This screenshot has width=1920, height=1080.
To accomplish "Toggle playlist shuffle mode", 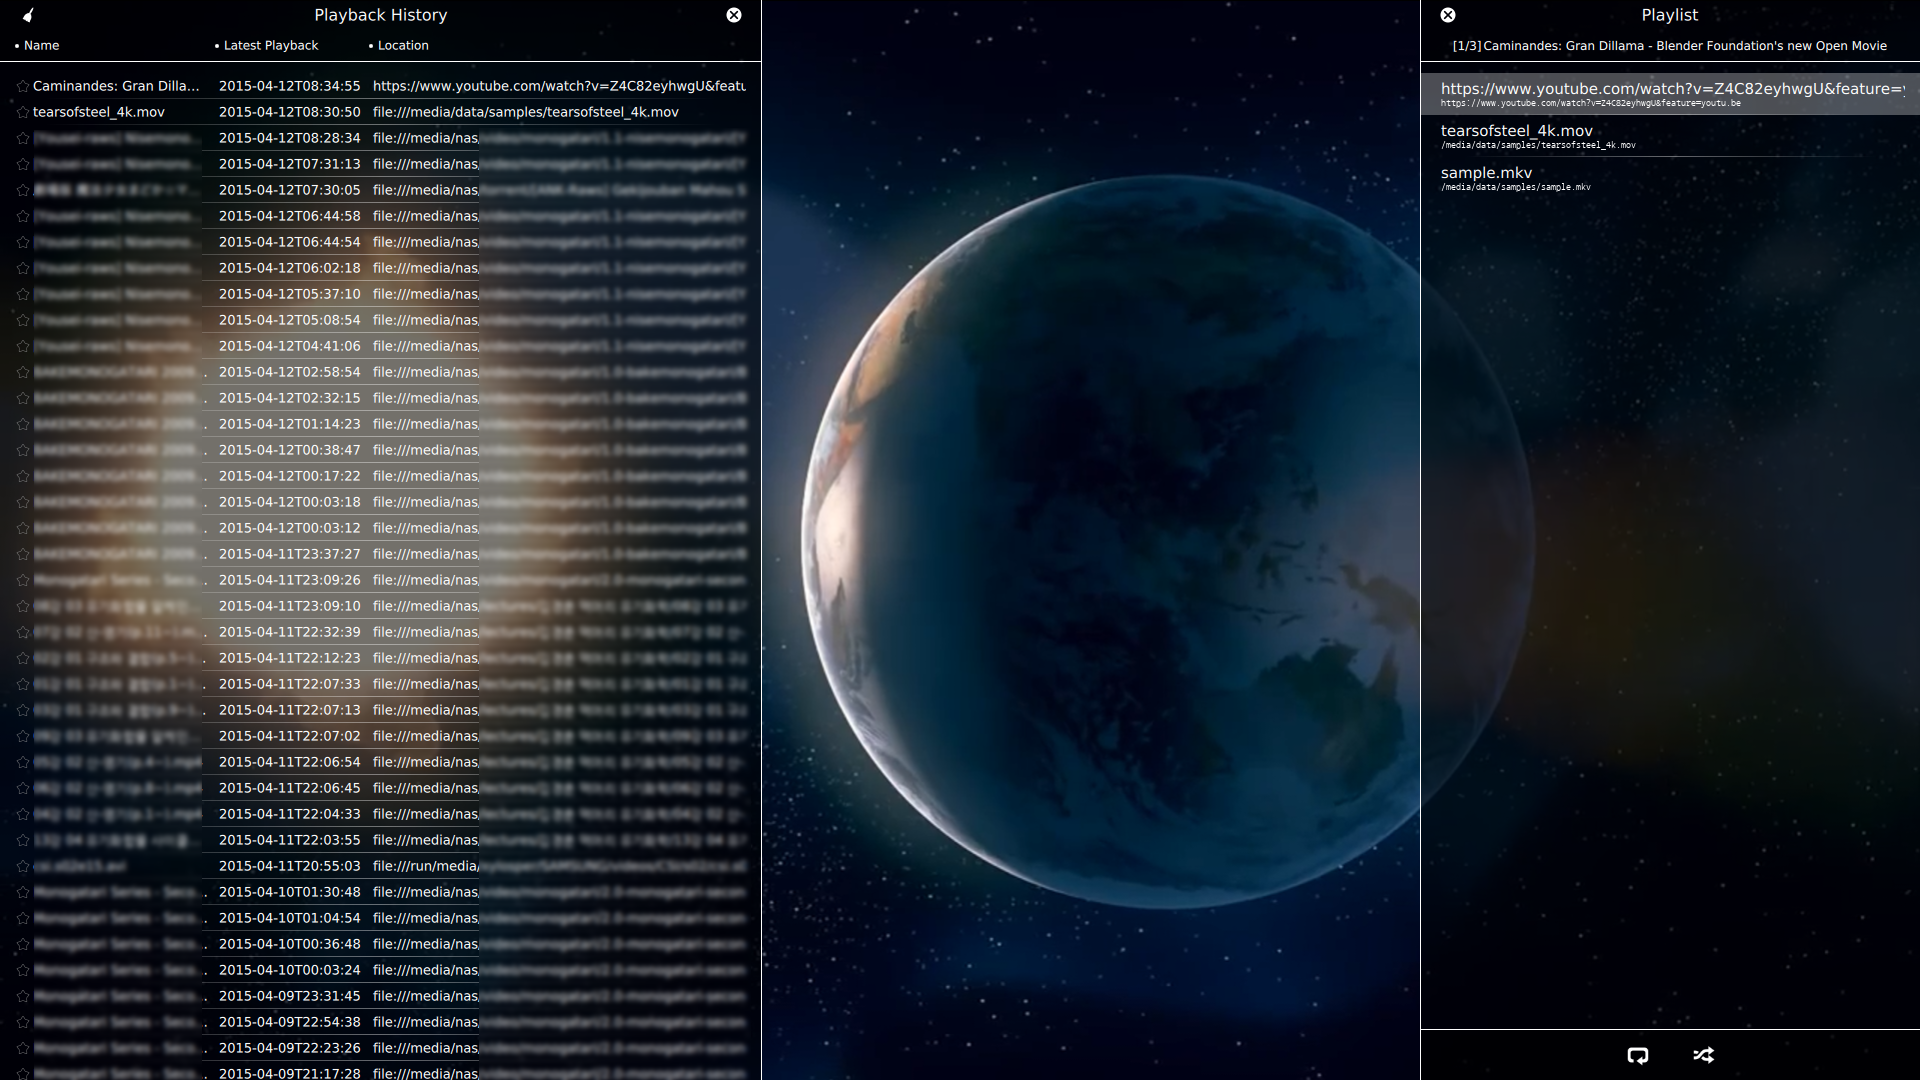I will [x=1703, y=1055].
